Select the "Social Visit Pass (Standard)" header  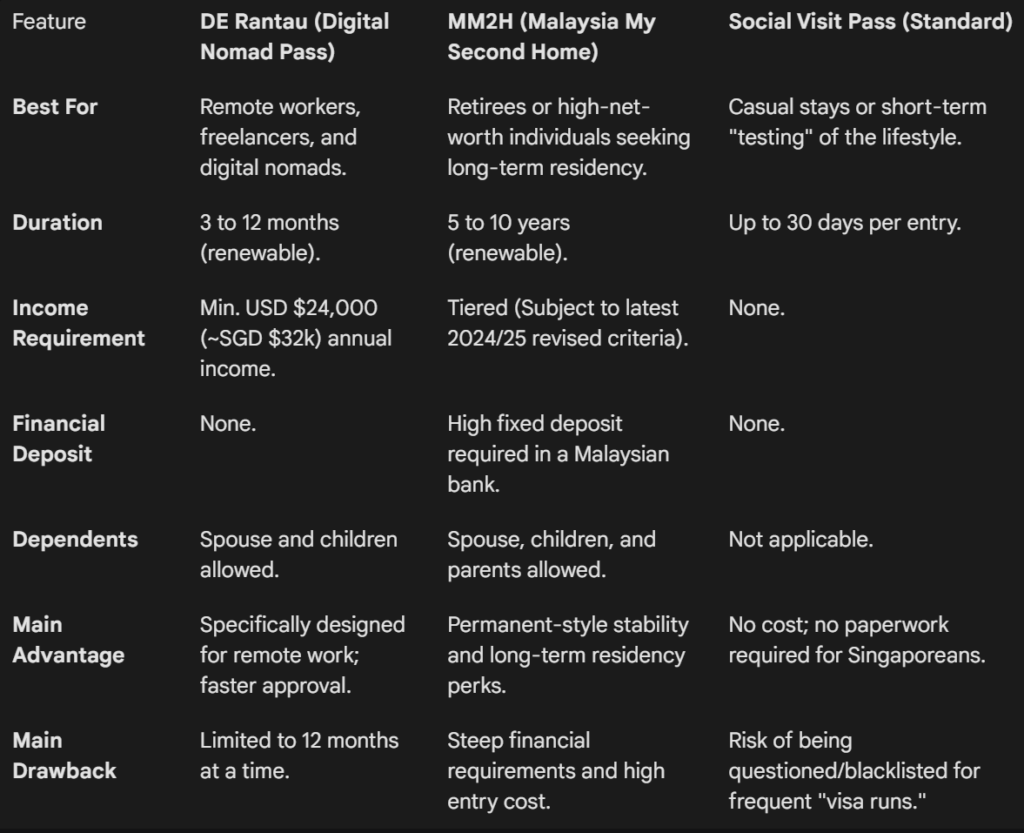tap(870, 22)
